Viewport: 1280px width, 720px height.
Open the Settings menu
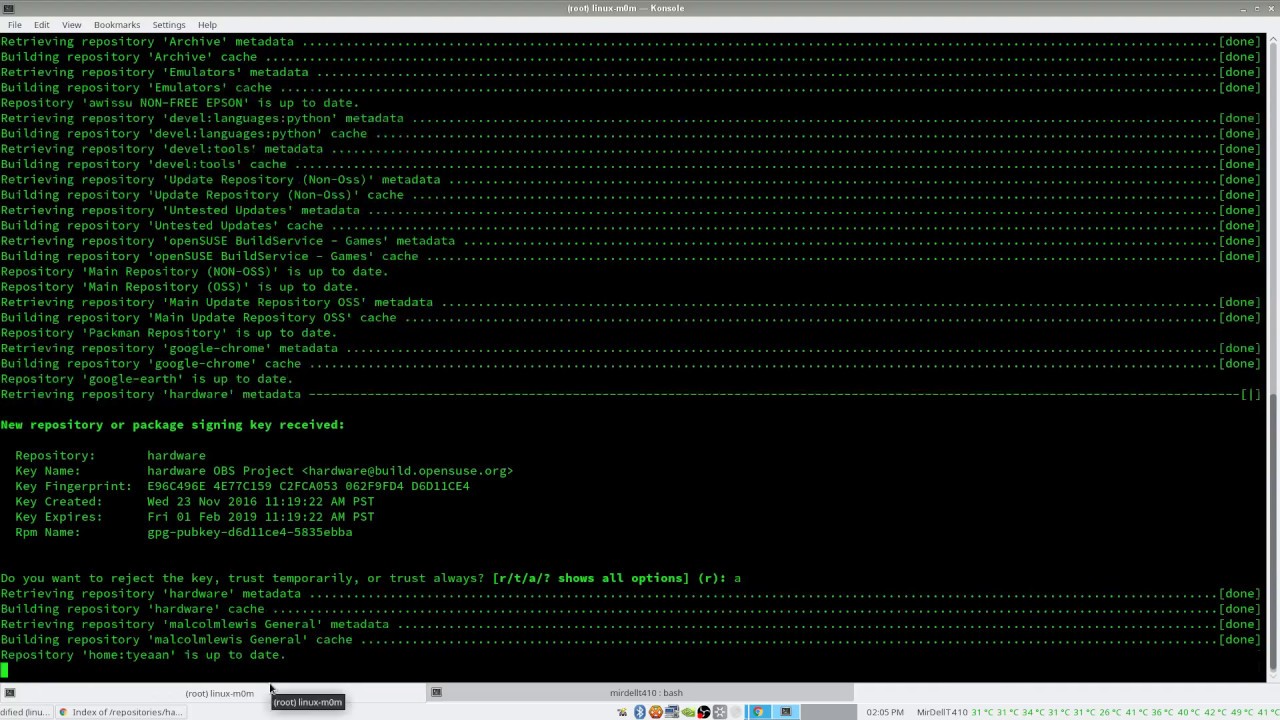pyautogui.click(x=169, y=24)
